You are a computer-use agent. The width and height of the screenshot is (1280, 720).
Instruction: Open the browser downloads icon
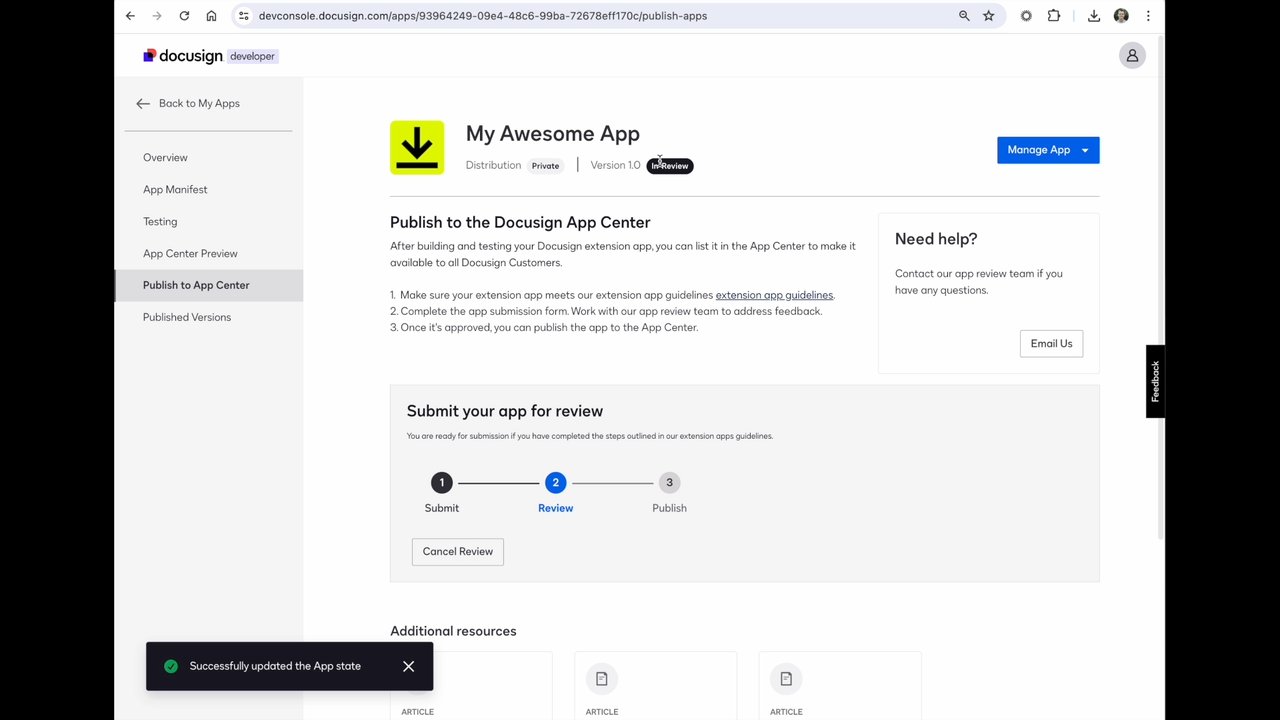coord(1094,16)
